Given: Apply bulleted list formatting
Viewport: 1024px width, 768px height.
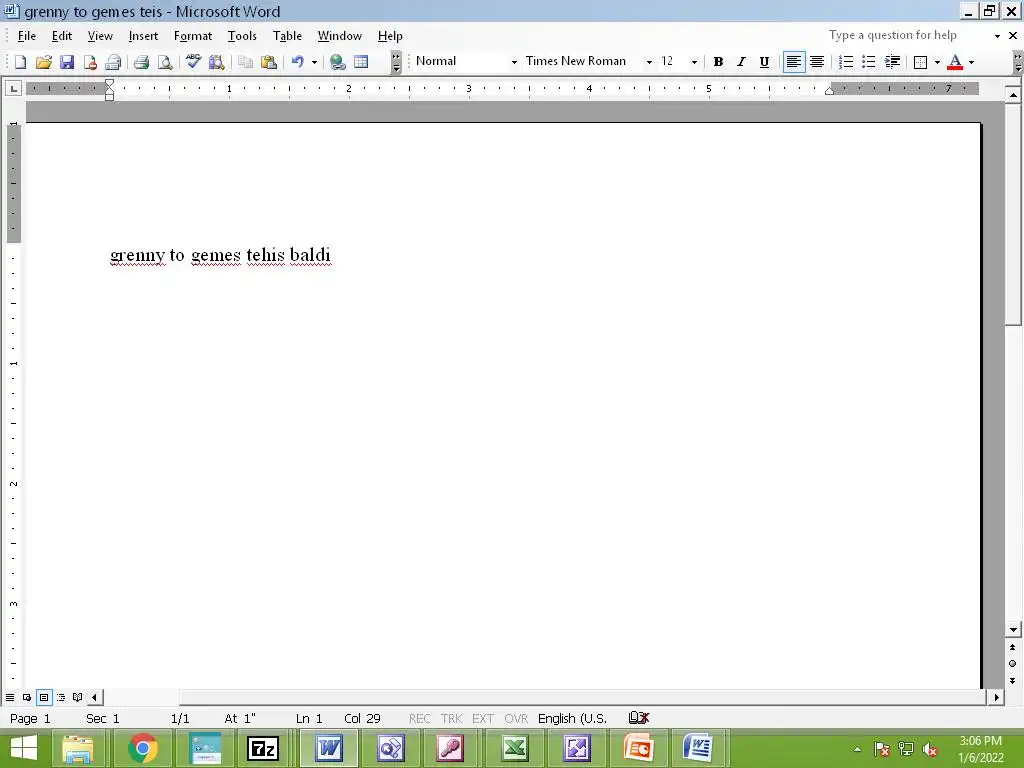Looking at the screenshot, I should click(x=869, y=62).
